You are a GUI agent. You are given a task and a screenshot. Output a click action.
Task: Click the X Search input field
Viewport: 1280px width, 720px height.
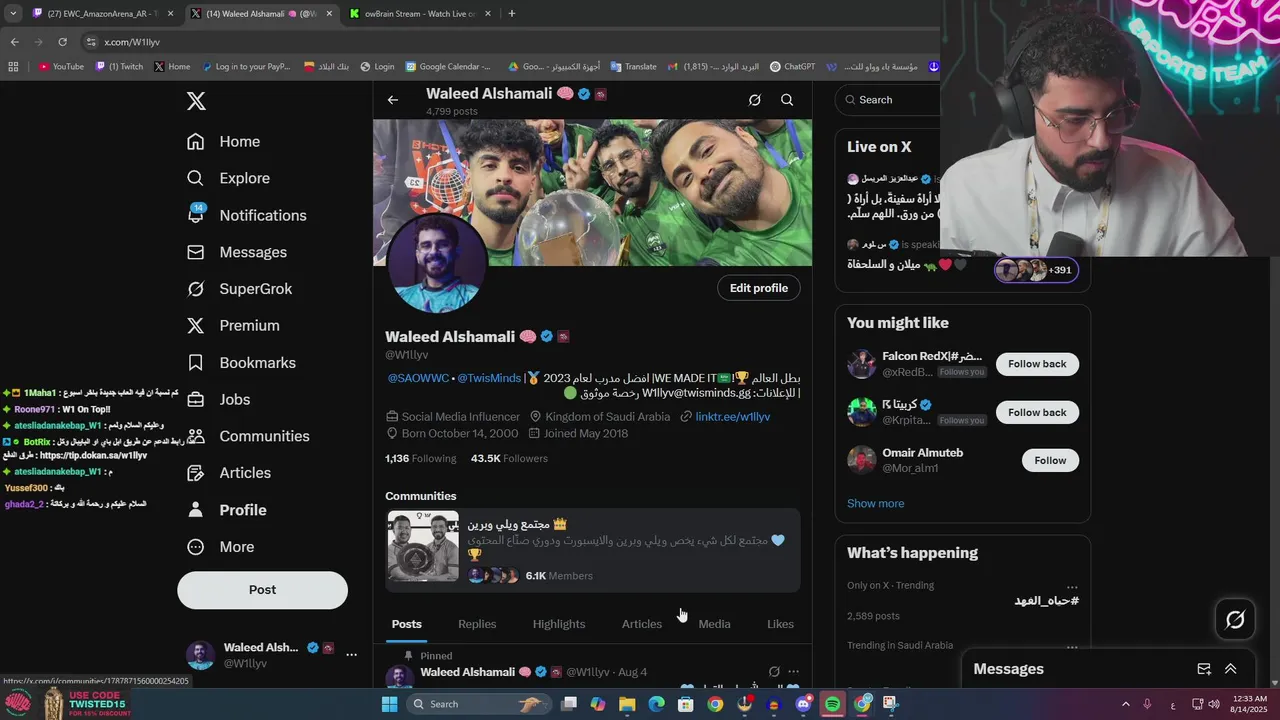pos(887,100)
